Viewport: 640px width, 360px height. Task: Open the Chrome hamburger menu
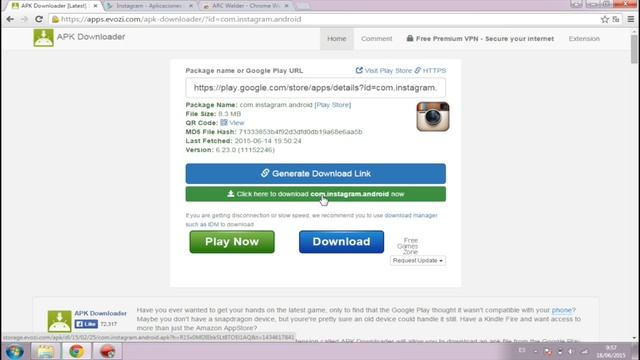pyautogui.click(x=631, y=19)
